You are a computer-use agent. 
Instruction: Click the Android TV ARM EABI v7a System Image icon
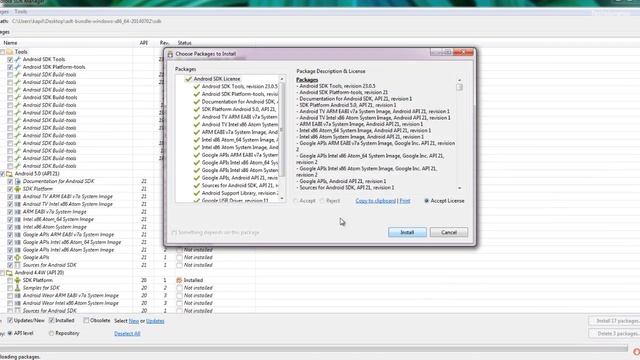click(18, 196)
